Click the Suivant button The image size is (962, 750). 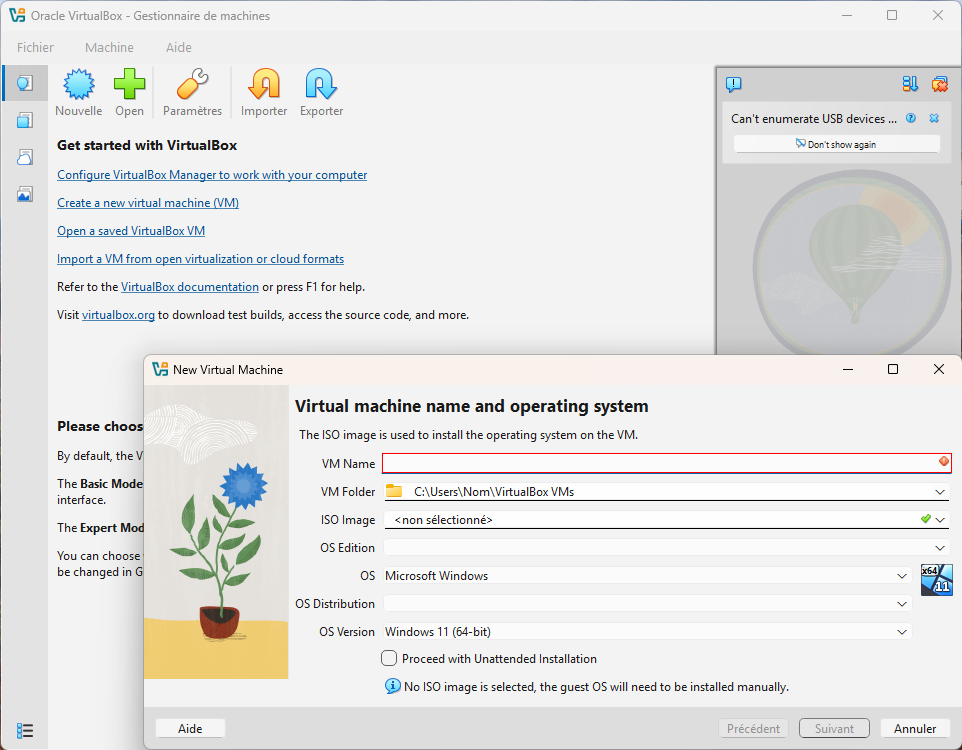834,729
